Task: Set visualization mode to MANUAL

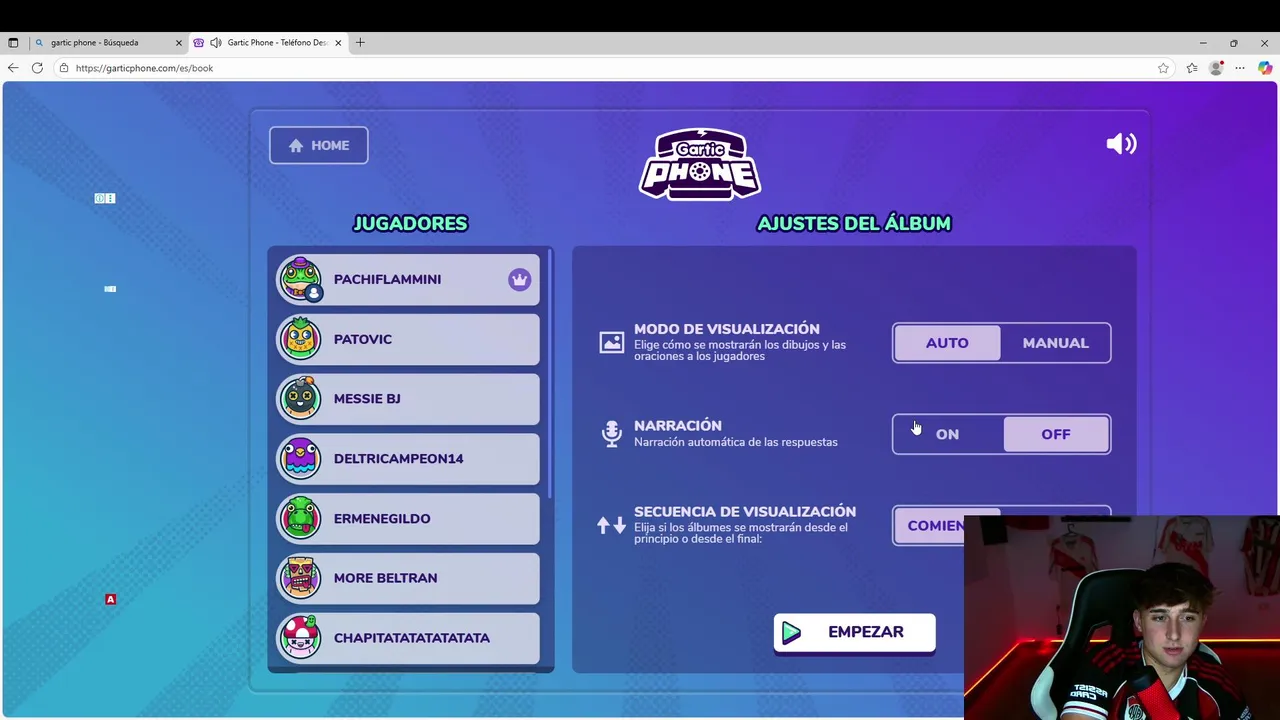Action: click(x=1055, y=343)
